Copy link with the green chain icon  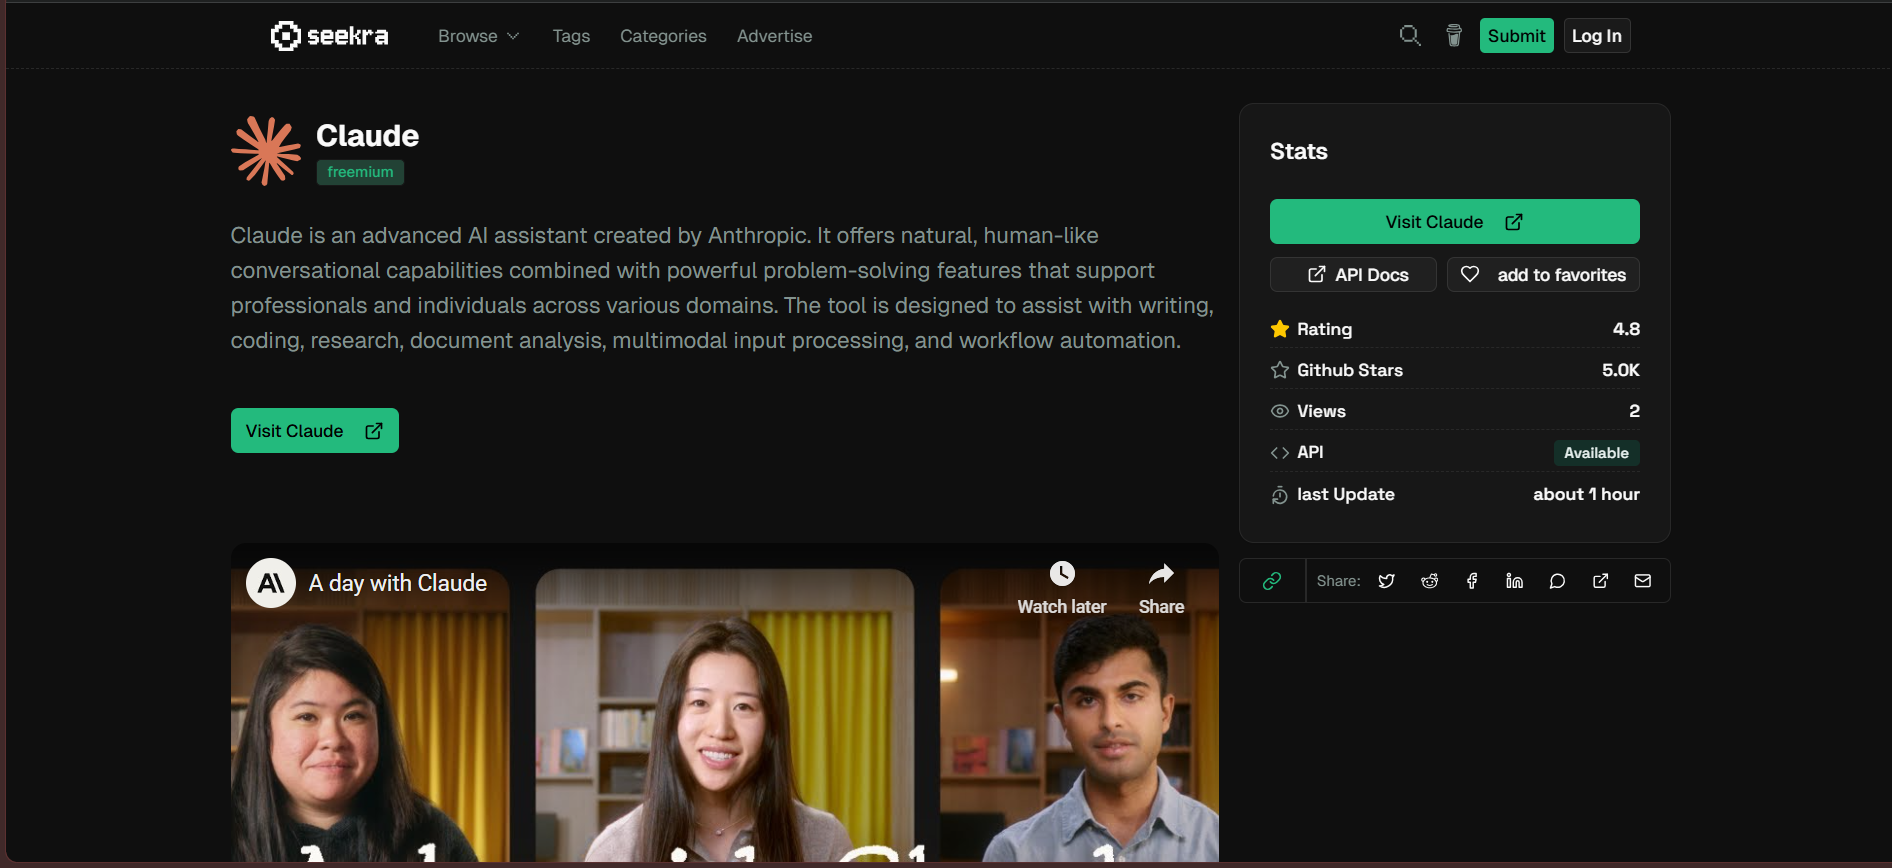(1272, 581)
